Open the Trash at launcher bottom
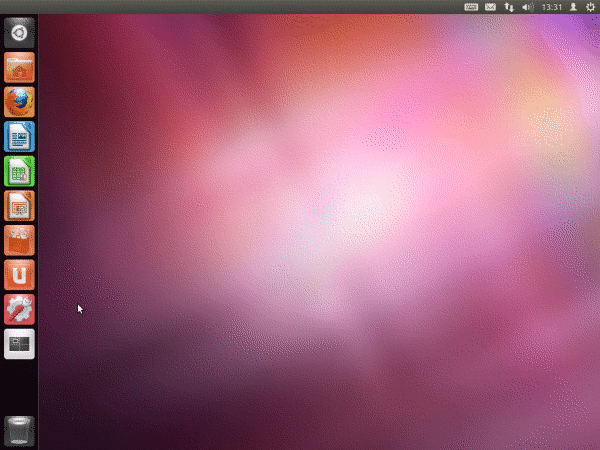The height and width of the screenshot is (450, 600). click(19, 430)
